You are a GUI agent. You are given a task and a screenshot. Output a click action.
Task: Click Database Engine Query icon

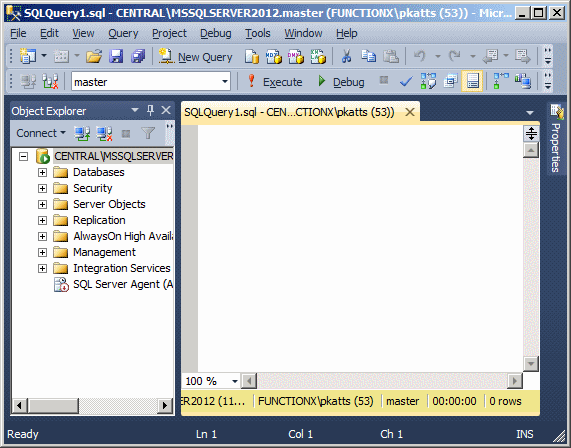(x=252, y=56)
